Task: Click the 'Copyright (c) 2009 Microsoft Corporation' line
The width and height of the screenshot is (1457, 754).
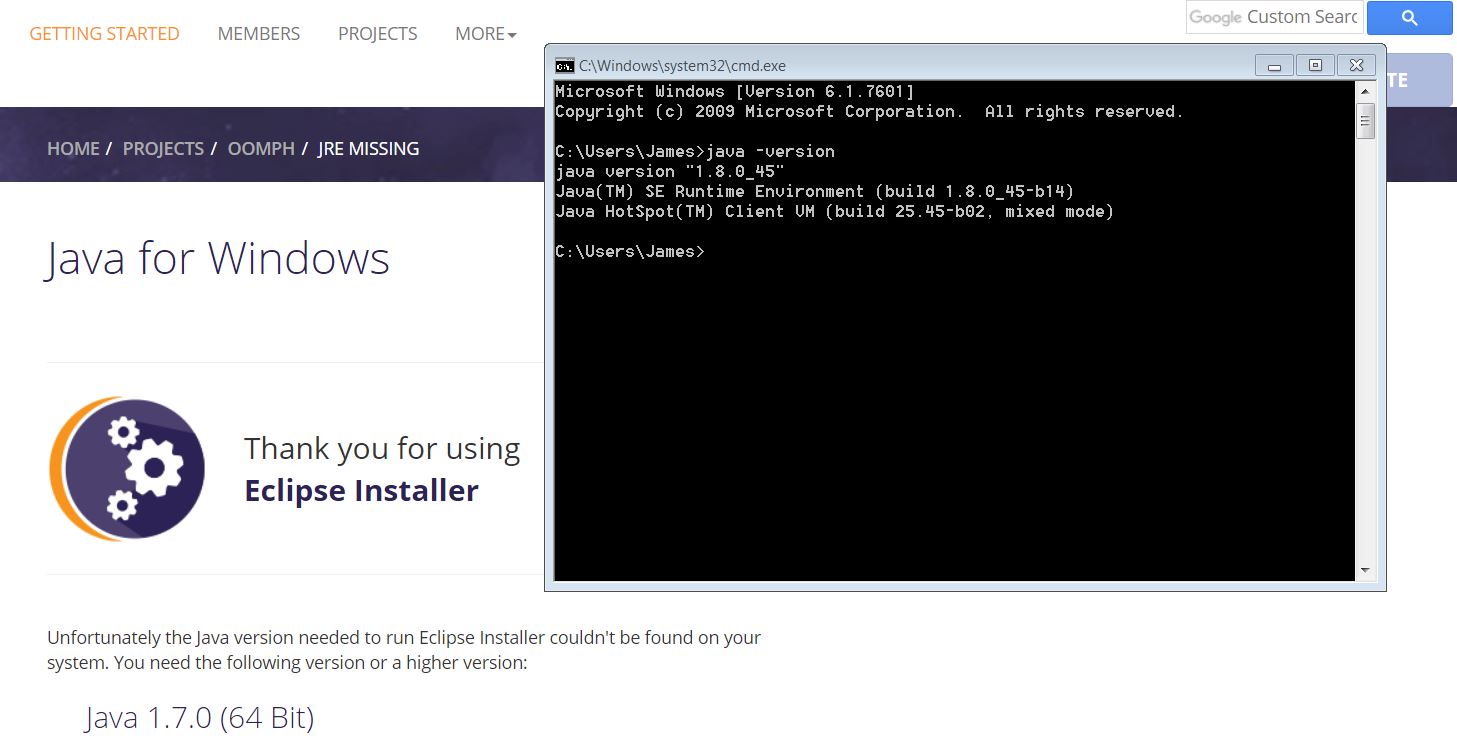Action: click(869, 112)
